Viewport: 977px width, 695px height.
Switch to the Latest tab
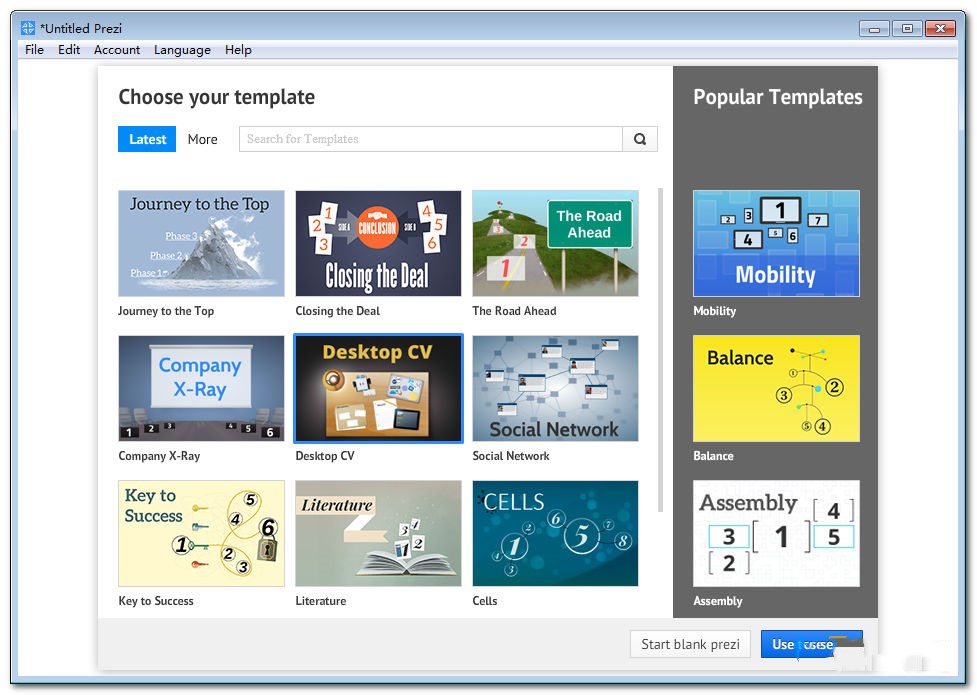pos(147,139)
